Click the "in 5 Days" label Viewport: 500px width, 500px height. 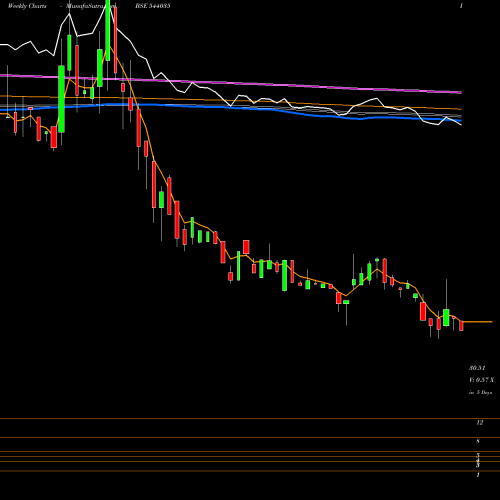(480, 393)
